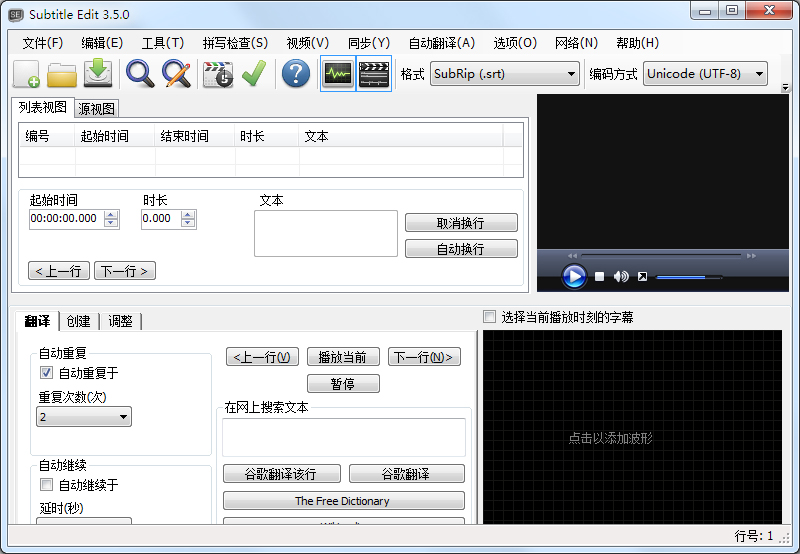
Task: Click 谷歌翻译 button
Action: point(407,474)
